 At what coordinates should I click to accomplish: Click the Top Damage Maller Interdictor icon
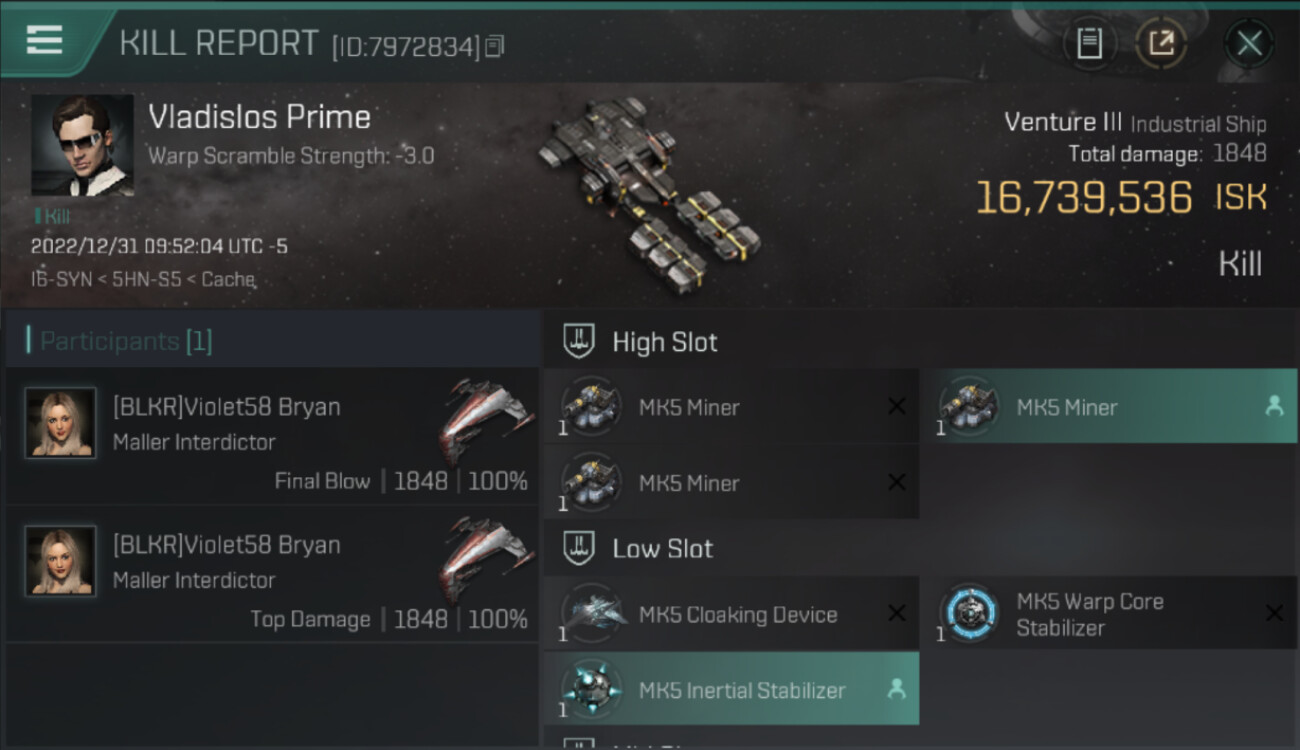click(x=485, y=558)
